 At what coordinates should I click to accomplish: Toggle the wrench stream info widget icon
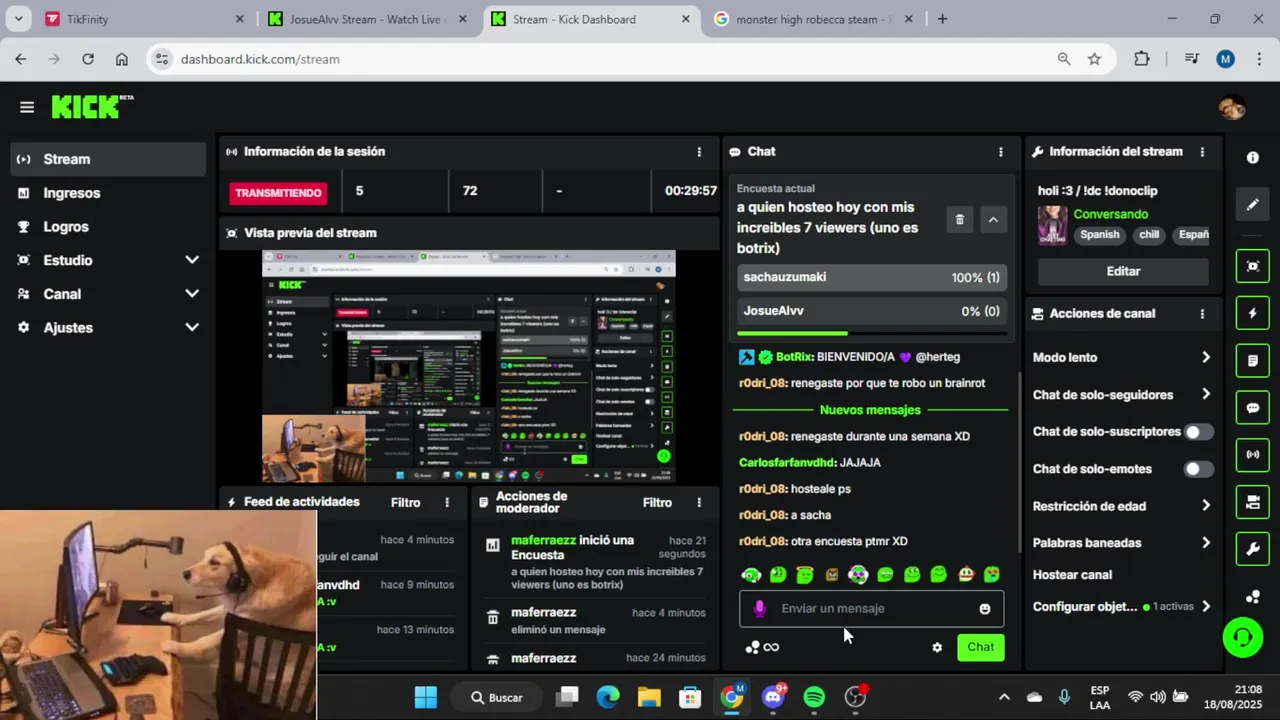tap(1253, 549)
